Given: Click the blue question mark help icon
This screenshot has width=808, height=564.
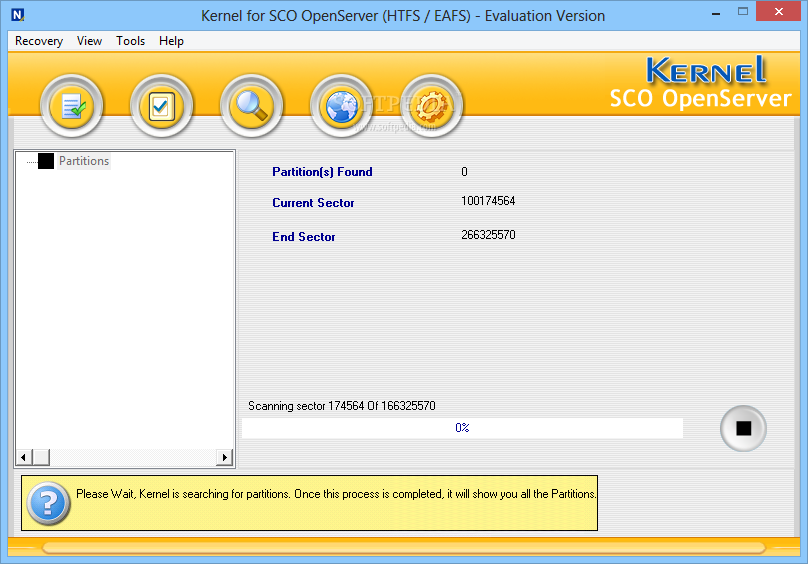Looking at the screenshot, I should pos(48,503).
